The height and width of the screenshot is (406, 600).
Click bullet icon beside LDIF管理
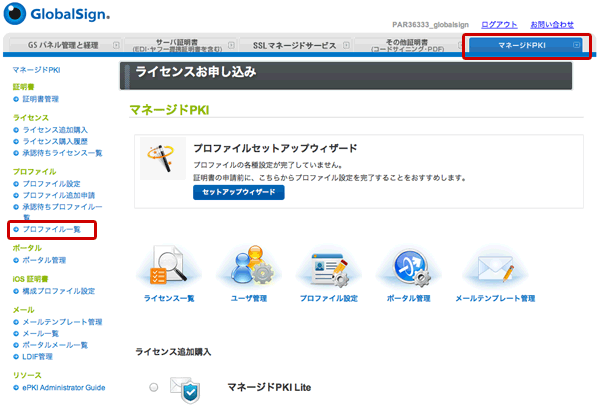click(16, 357)
